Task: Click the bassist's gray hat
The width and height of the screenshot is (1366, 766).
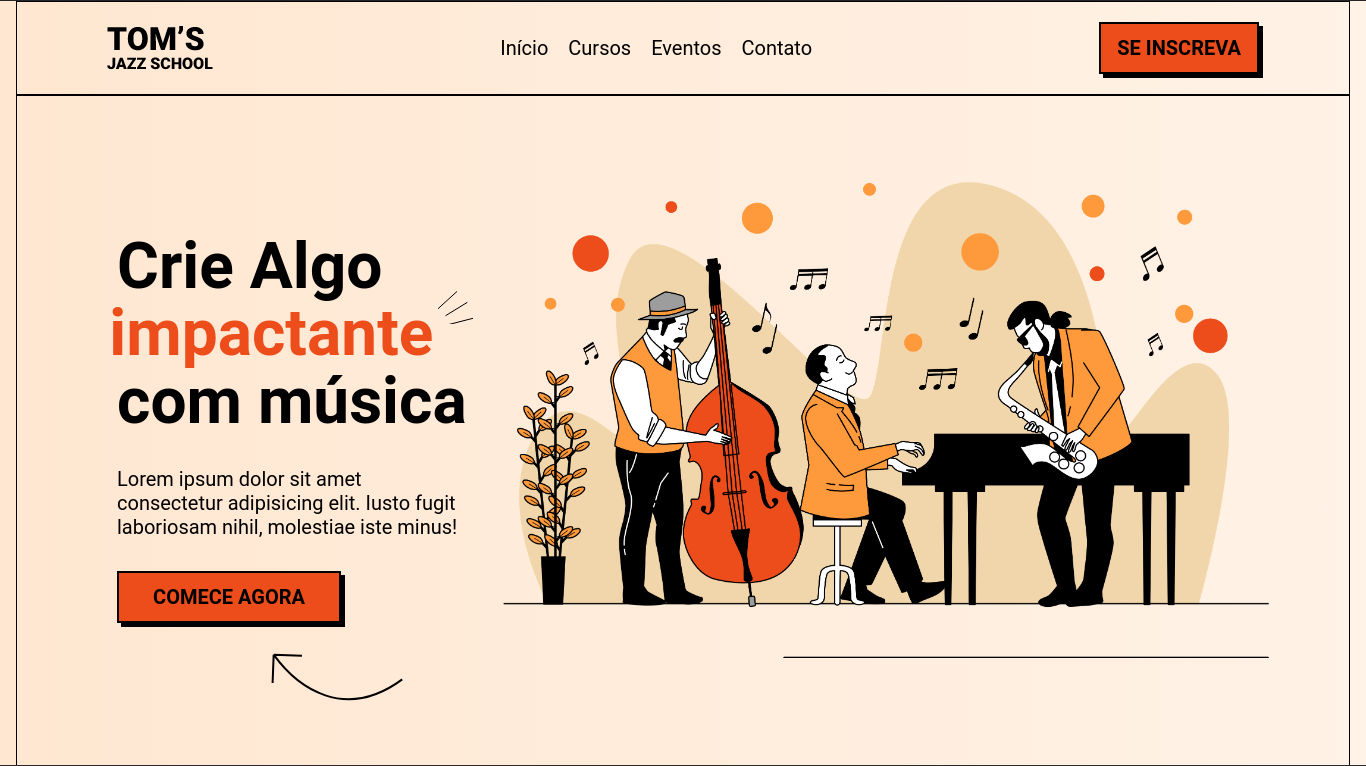Action: [x=667, y=306]
